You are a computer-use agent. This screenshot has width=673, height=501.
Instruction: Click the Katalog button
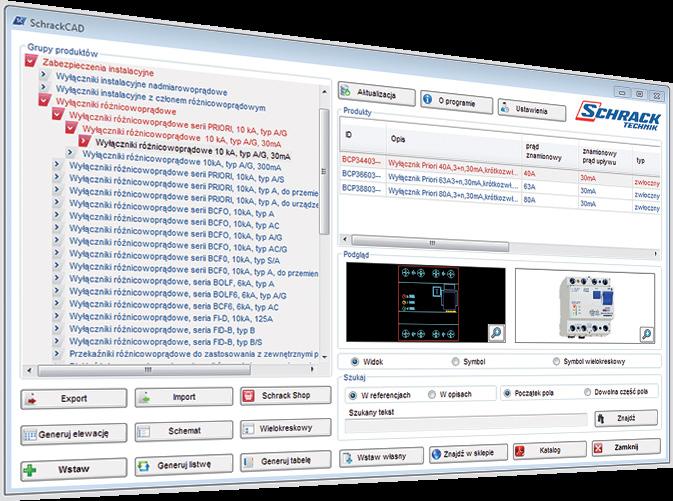coord(550,450)
